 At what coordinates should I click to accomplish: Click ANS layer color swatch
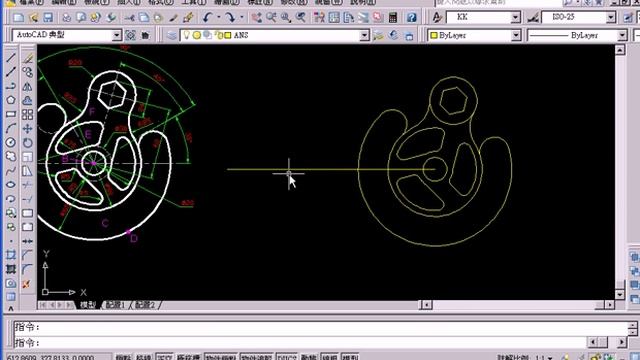(x=228, y=36)
